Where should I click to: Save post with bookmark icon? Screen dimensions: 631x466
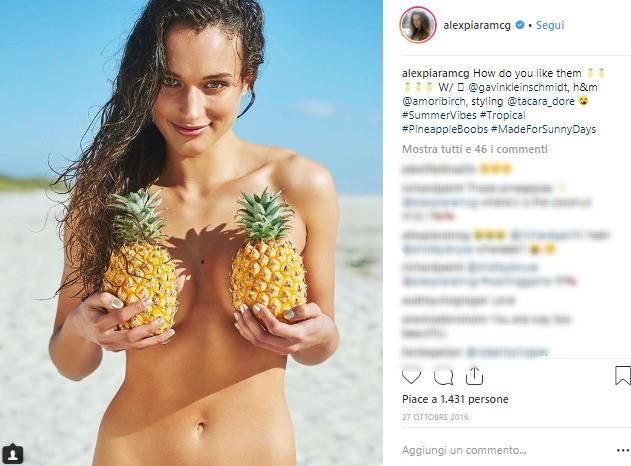pos(623,375)
